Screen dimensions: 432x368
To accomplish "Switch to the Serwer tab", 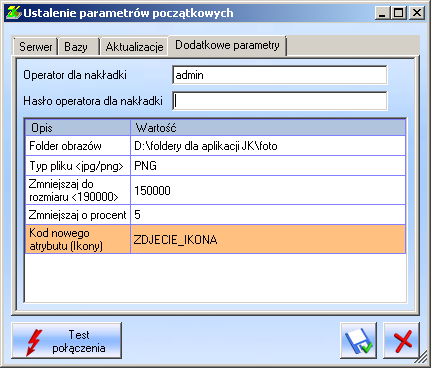I will coord(35,46).
